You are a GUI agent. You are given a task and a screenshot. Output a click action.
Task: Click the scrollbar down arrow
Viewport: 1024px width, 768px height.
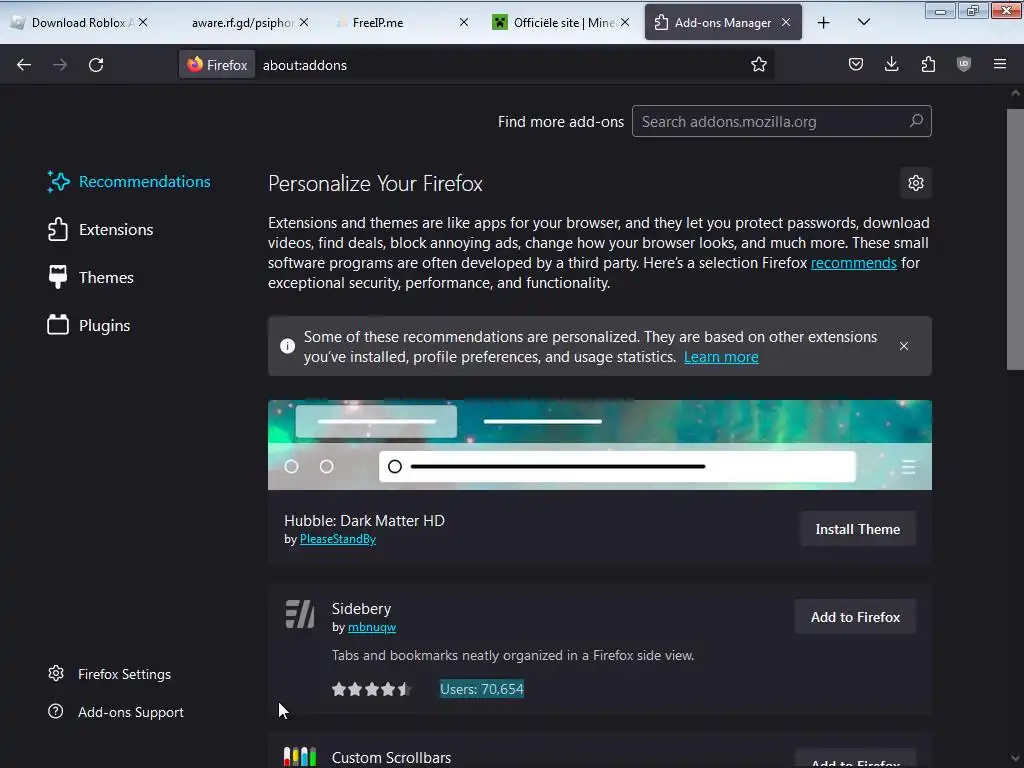point(1015,758)
